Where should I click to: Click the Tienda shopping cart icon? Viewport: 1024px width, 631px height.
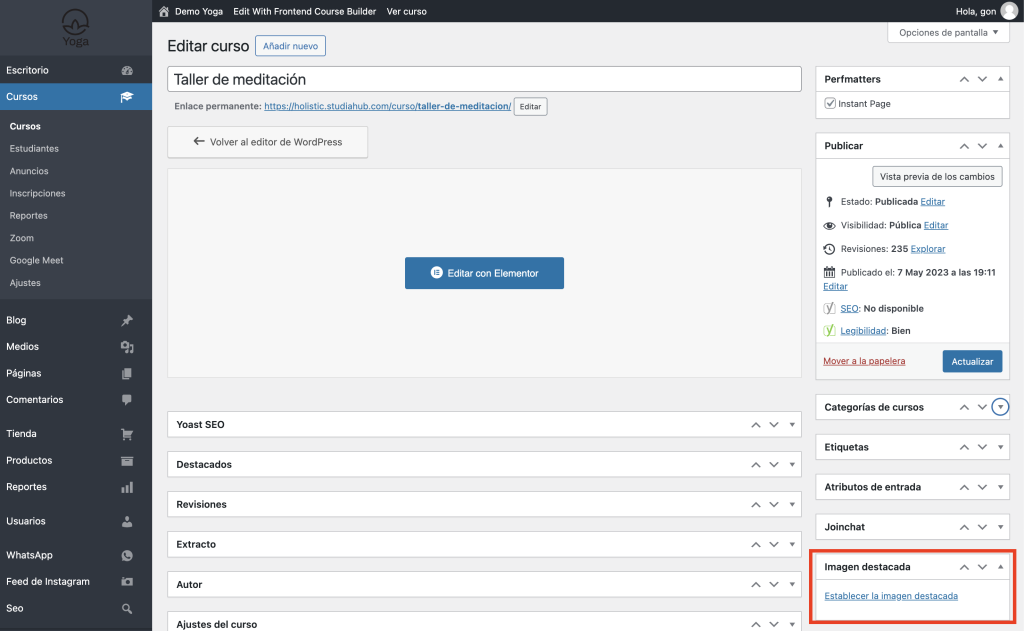tap(127, 434)
